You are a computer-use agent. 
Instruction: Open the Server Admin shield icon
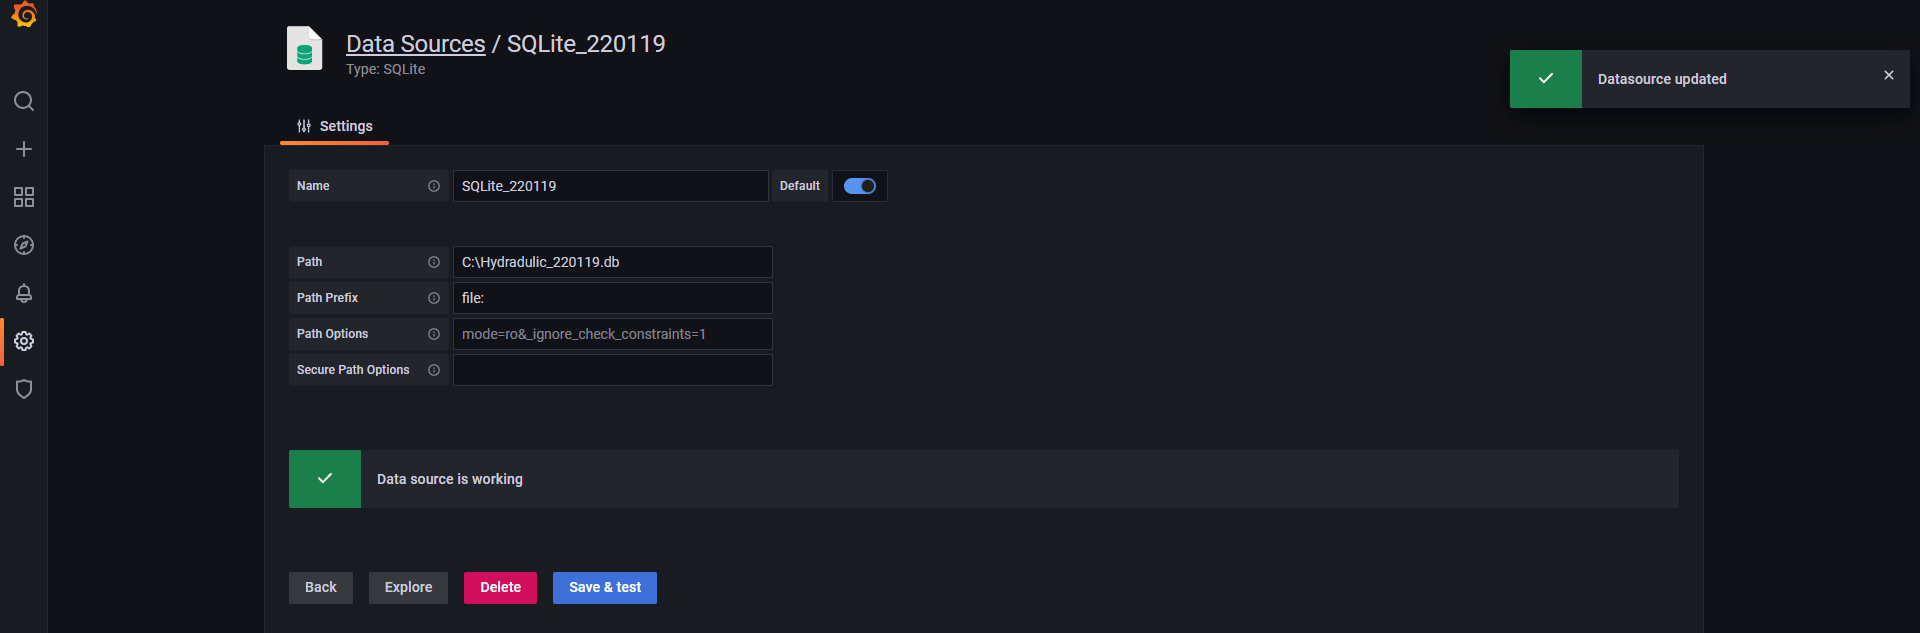tap(24, 389)
